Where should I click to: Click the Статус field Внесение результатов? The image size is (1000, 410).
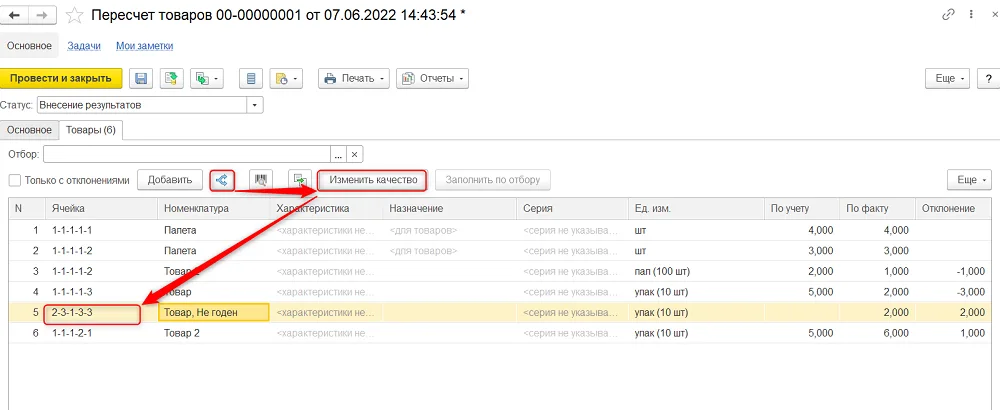142,105
